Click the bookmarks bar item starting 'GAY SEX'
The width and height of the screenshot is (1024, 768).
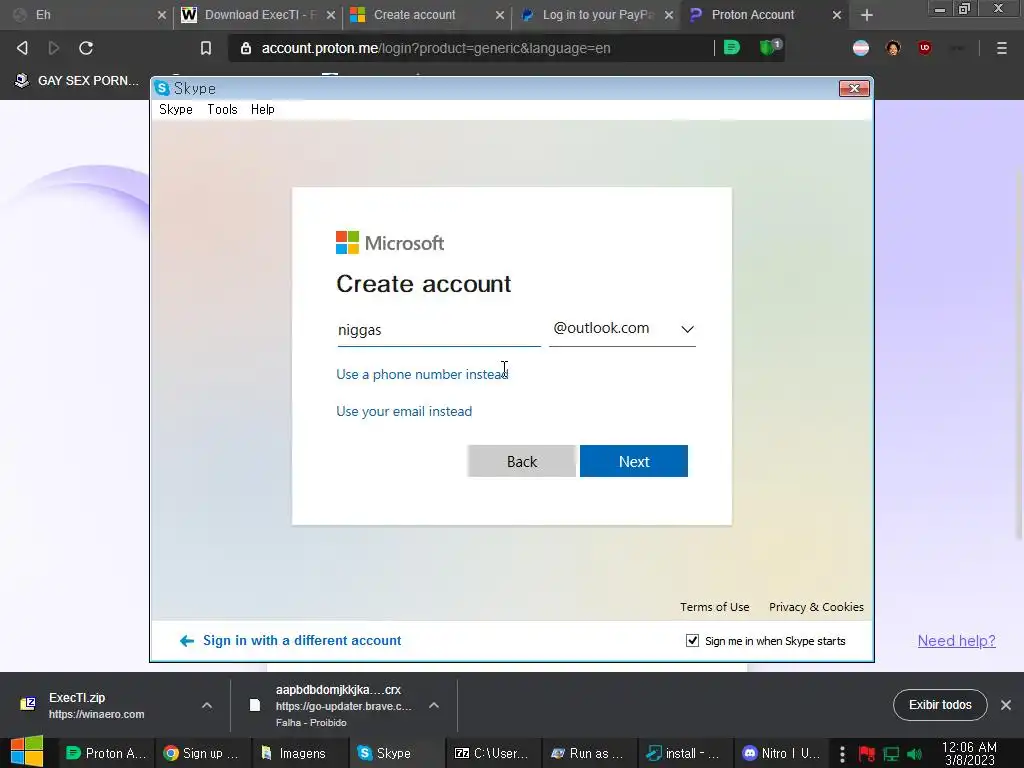coord(77,80)
